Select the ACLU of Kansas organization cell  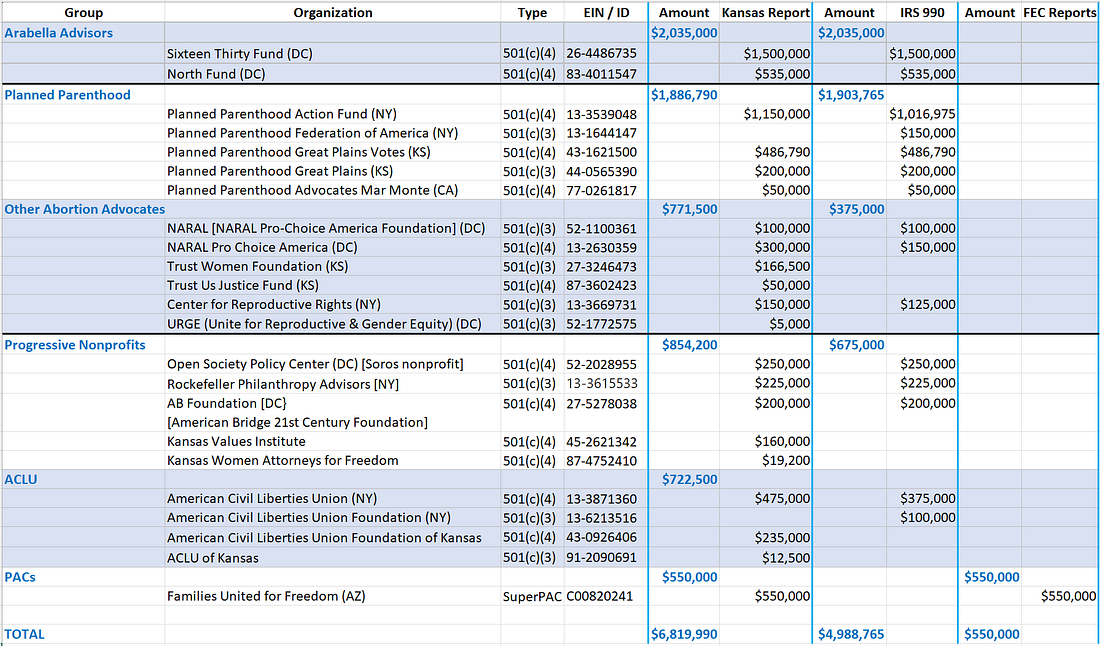pos(333,558)
